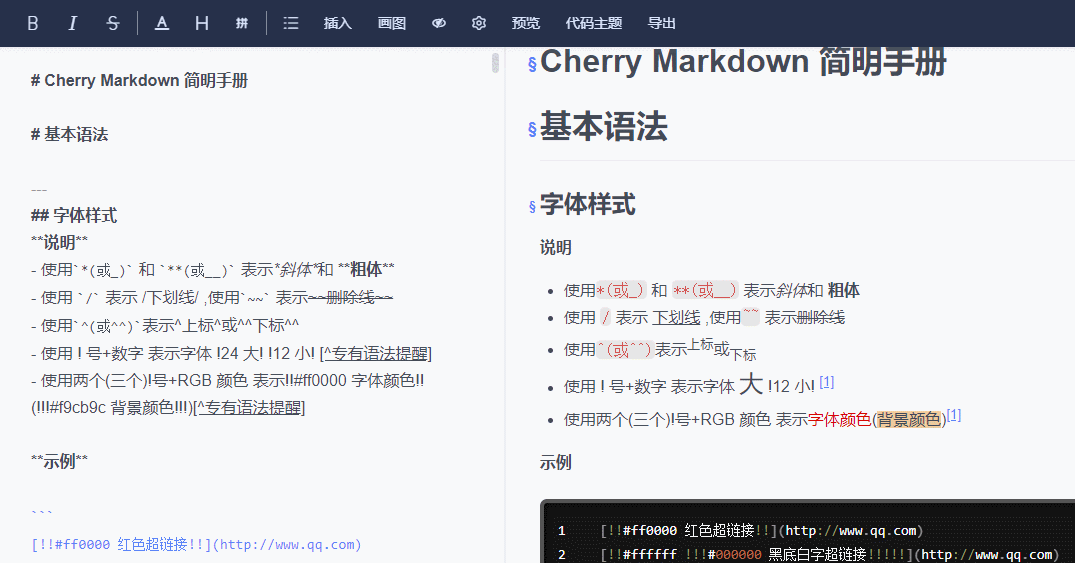The height and width of the screenshot is (563, 1075).
Task: Click the anchor icon beside 基本语法 heading
Action: pyautogui.click(x=532, y=129)
